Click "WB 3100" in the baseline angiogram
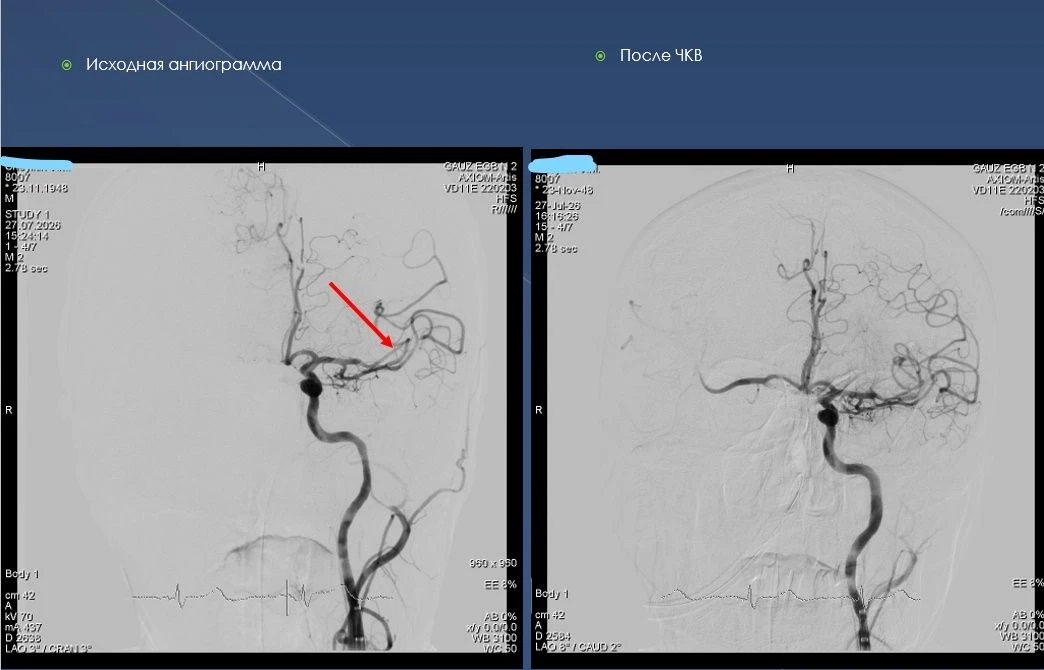 pyautogui.click(x=495, y=638)
